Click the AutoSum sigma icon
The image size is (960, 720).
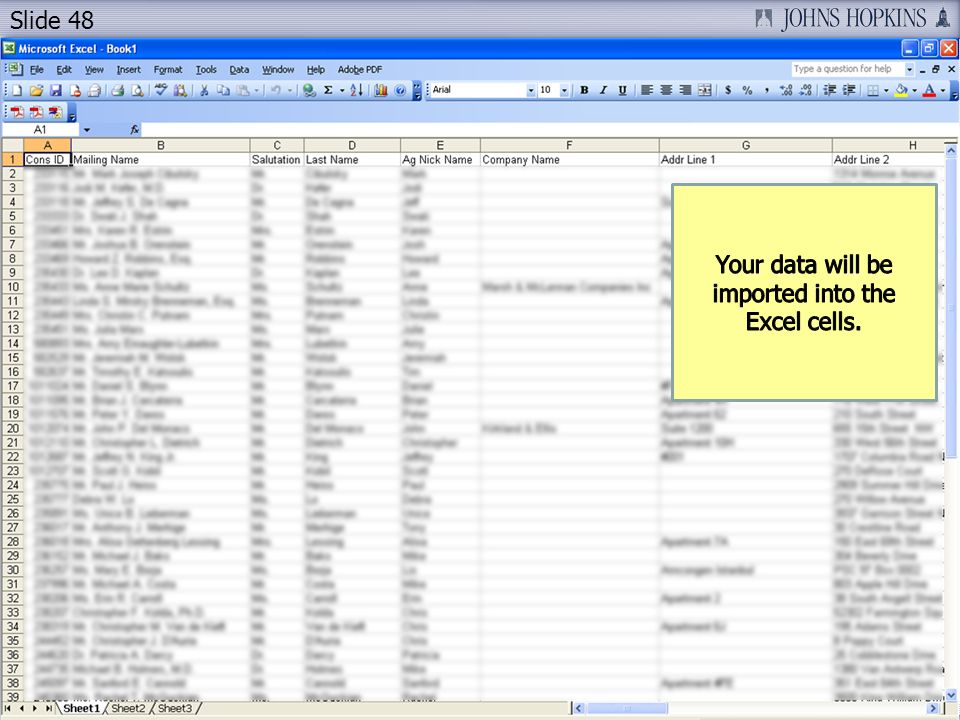(328, 91)
